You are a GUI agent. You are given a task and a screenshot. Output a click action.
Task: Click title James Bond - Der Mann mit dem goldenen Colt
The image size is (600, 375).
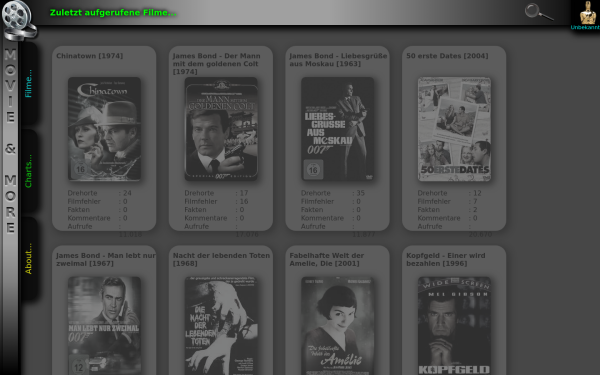coord(217,64)
